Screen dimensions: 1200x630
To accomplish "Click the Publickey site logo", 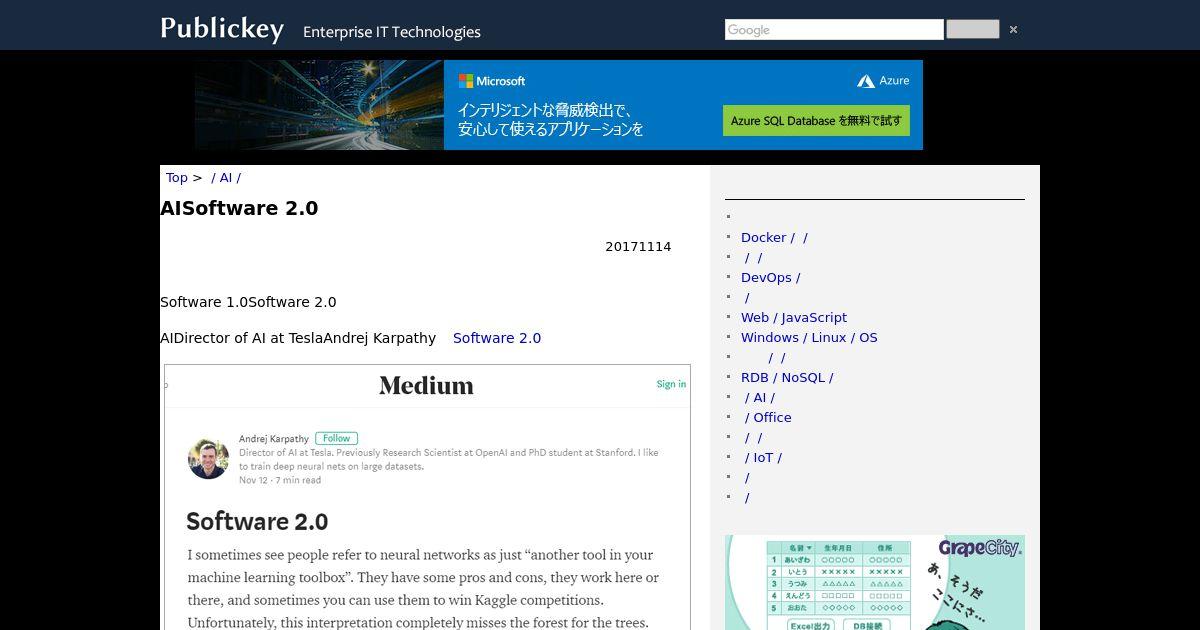I will [x=222, y=28].
